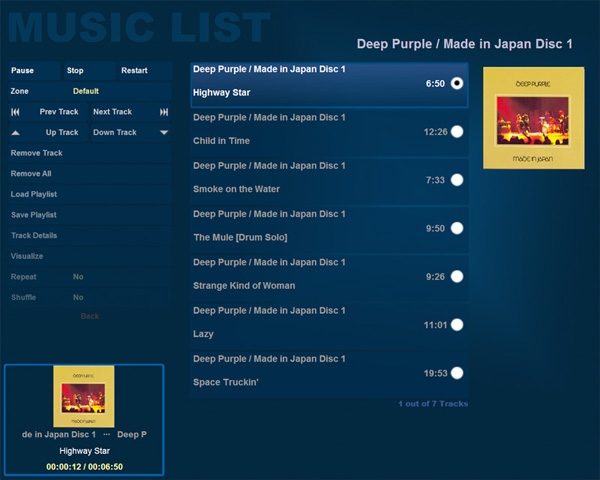Click the up arrow triangle icon
600x480 pixels.
pyautogui.click(x=16, y=133)
